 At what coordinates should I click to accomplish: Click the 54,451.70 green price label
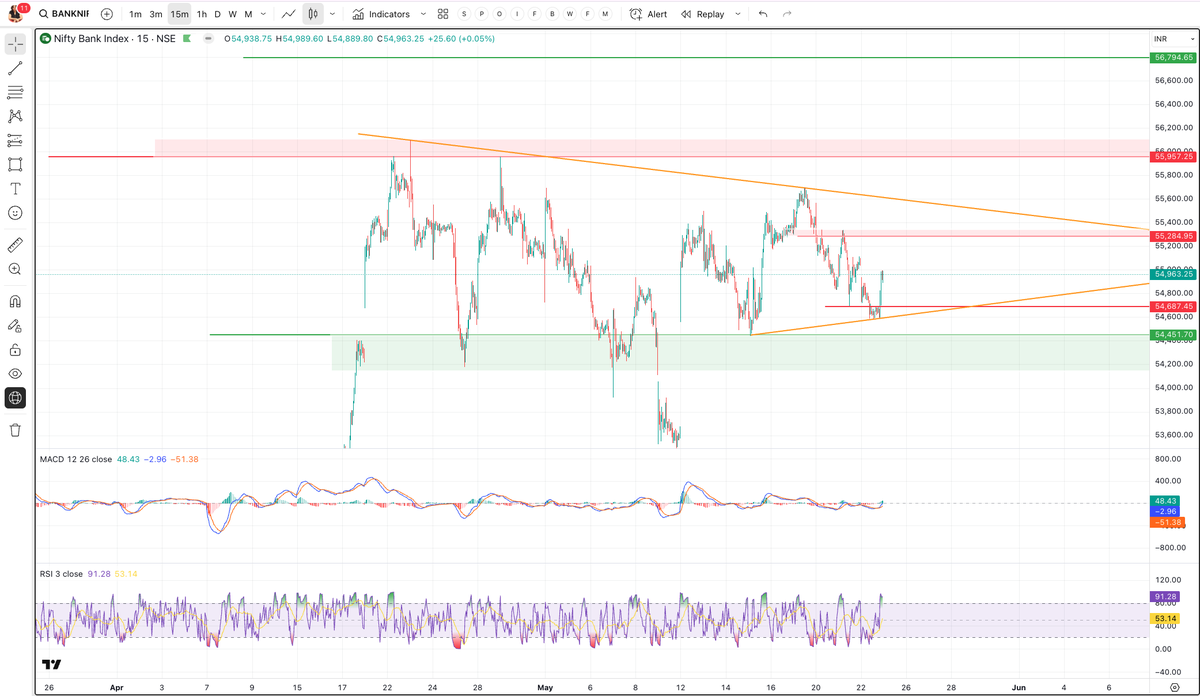(x=1174, y=334)
